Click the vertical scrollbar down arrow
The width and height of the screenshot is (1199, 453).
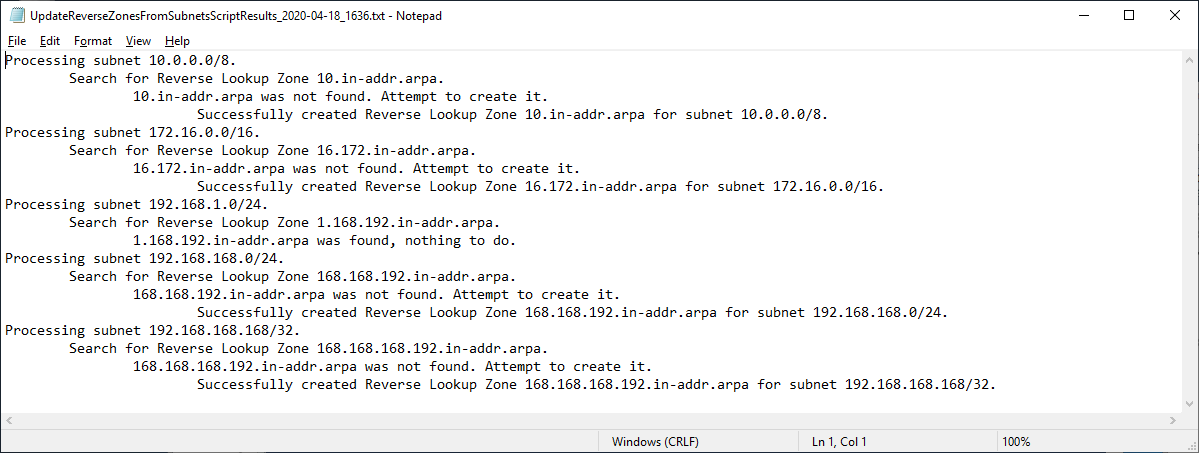coord(1187,404)
